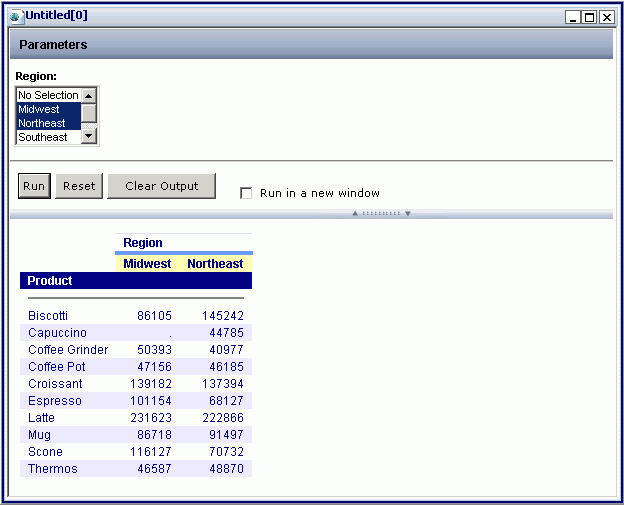Viewport: 624px width, 505px height.
Task: Click Region list scroll down arrow
Action: click(89, 136)
